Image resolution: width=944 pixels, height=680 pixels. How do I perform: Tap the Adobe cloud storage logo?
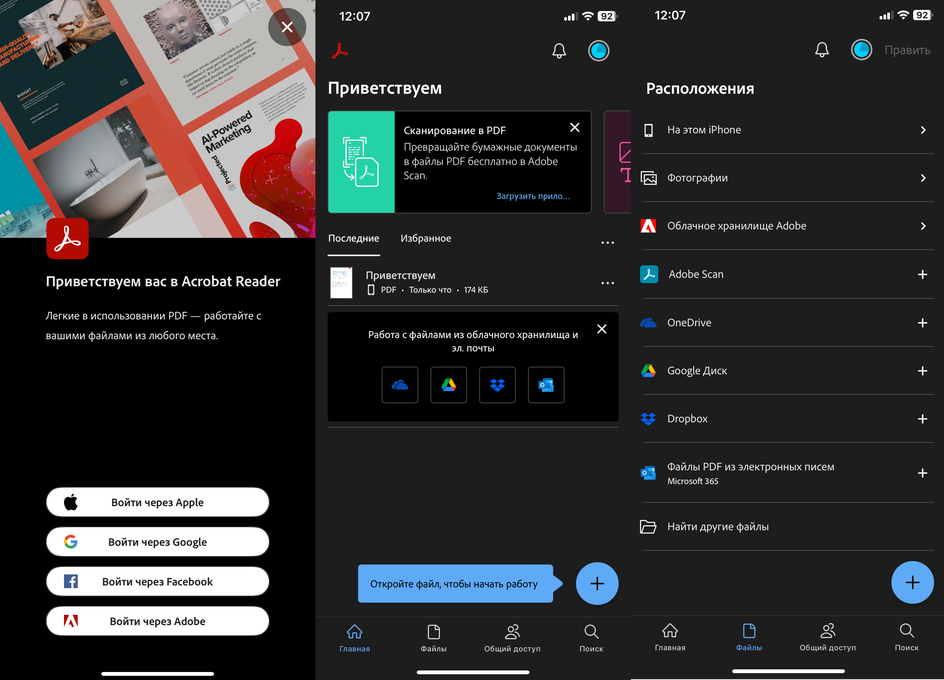648,226
